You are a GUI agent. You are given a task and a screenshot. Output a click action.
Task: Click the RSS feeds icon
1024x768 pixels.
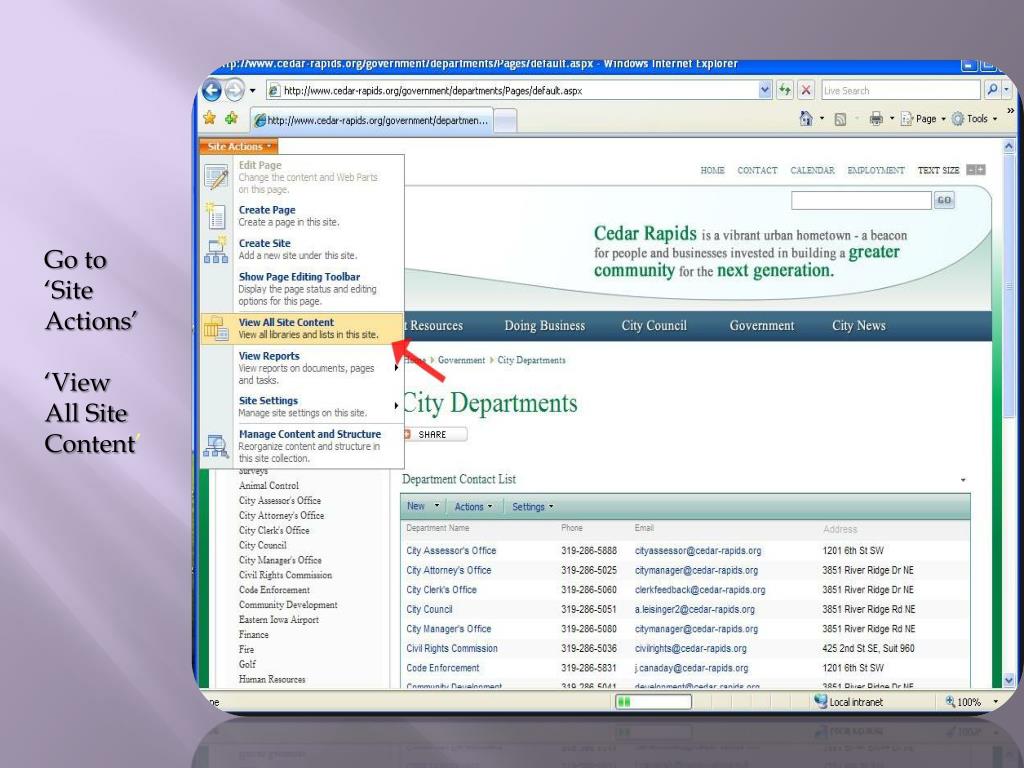tap(840, 119)
